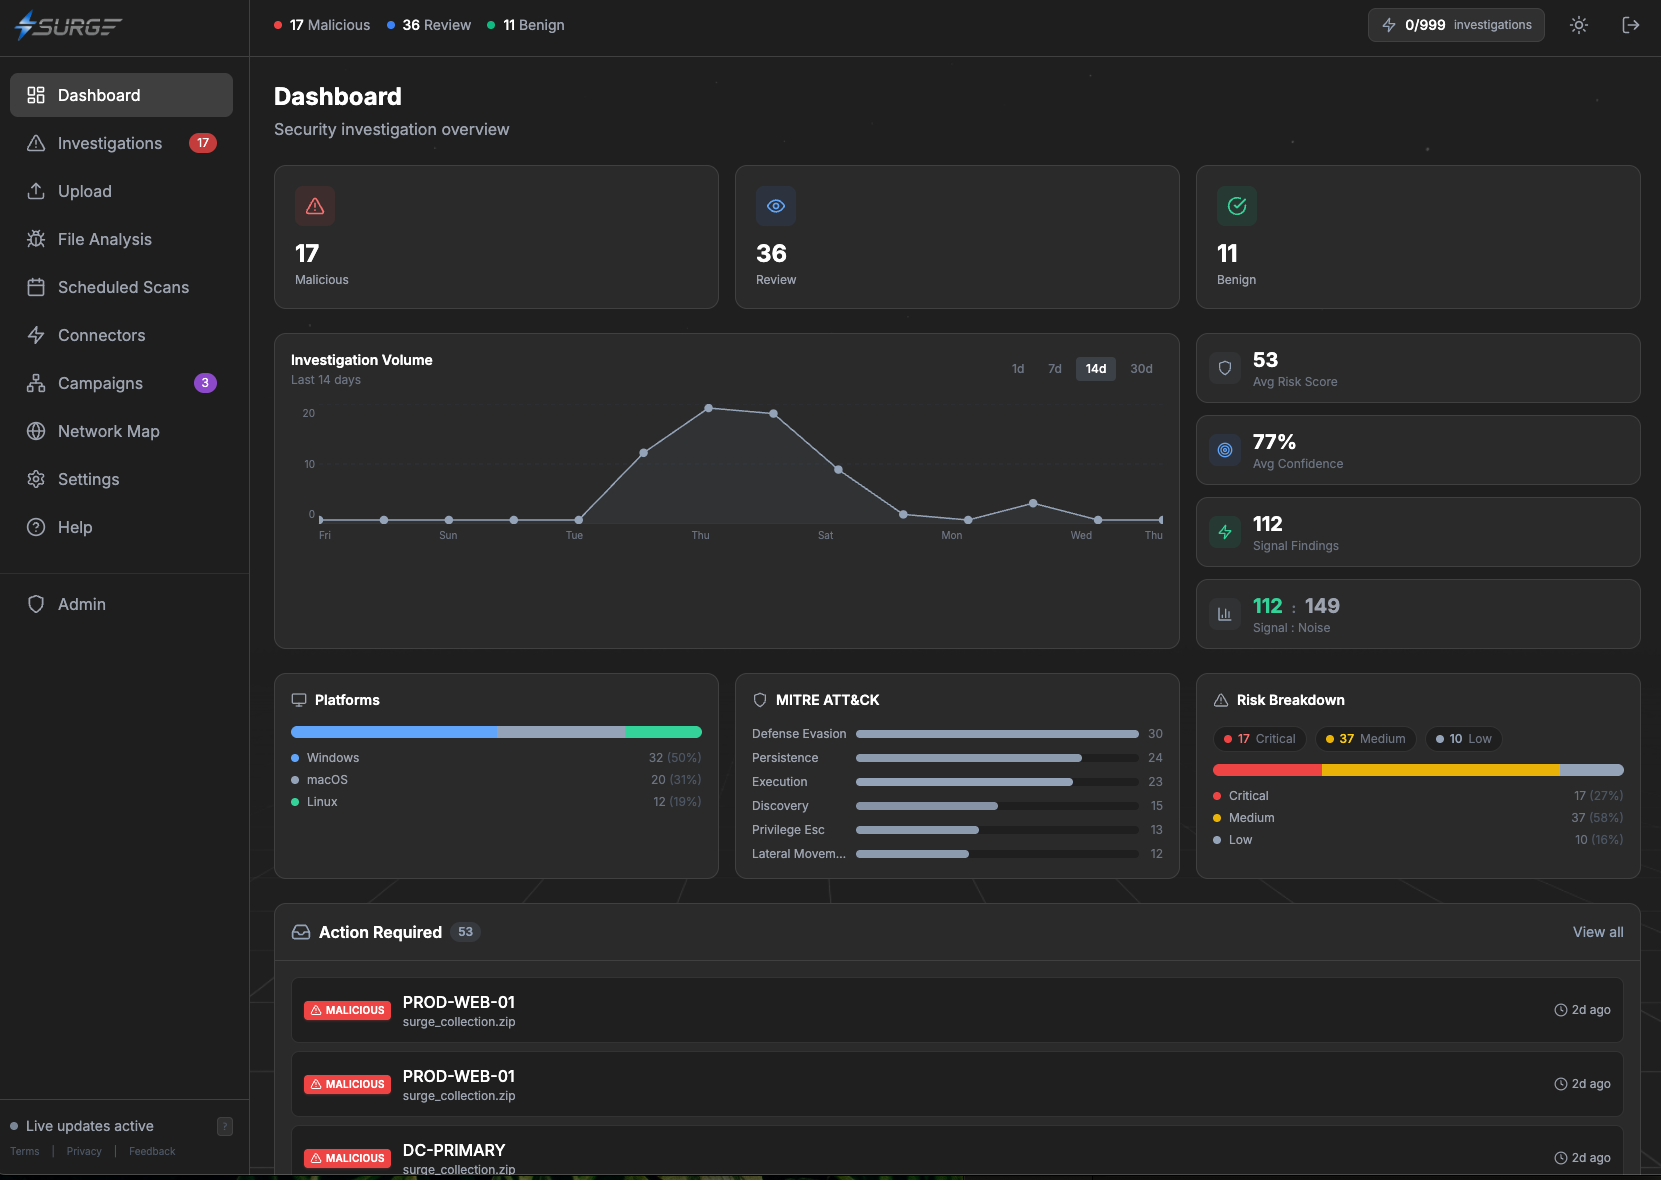
Task: Click the 0/999 investigations counter
Action: click(x=1456, y=25)
